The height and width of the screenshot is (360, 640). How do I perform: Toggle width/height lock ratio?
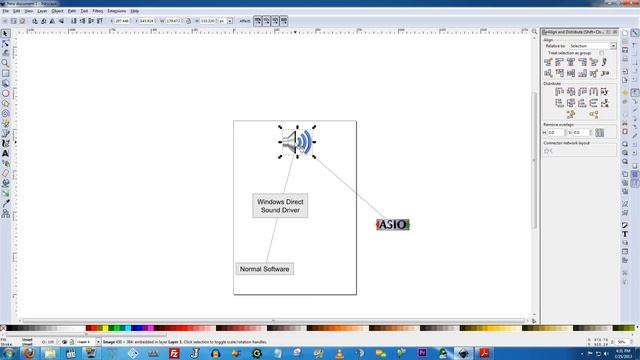coord(188,21)
